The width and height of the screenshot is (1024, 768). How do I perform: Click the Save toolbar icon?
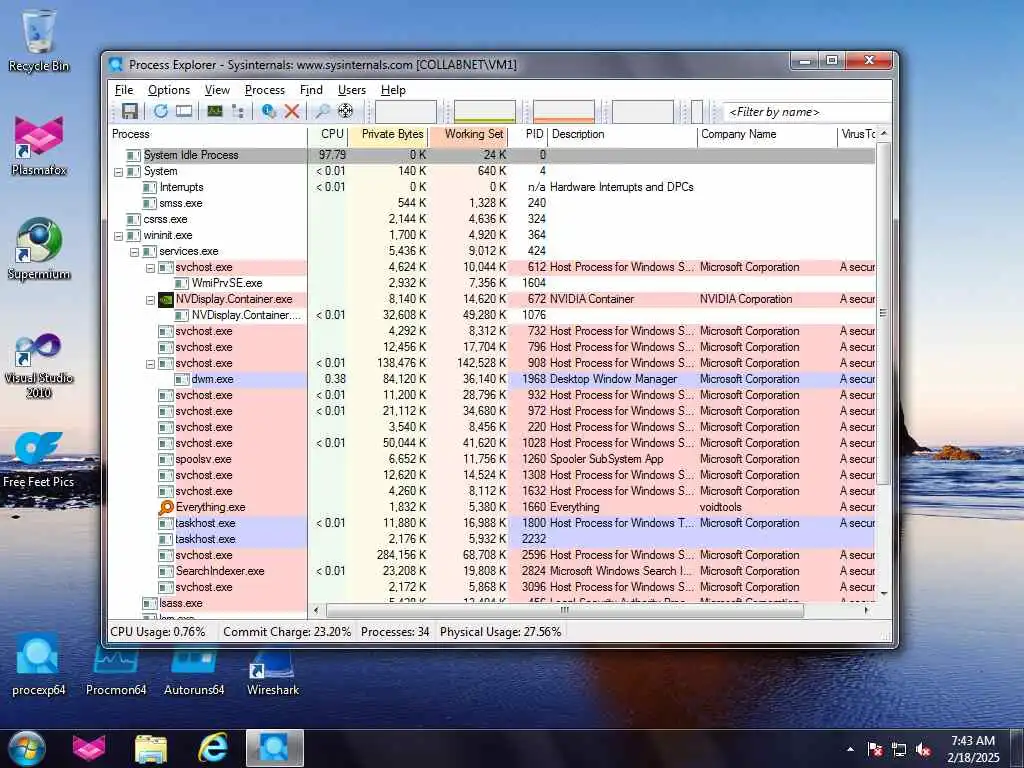click(129, 111)
